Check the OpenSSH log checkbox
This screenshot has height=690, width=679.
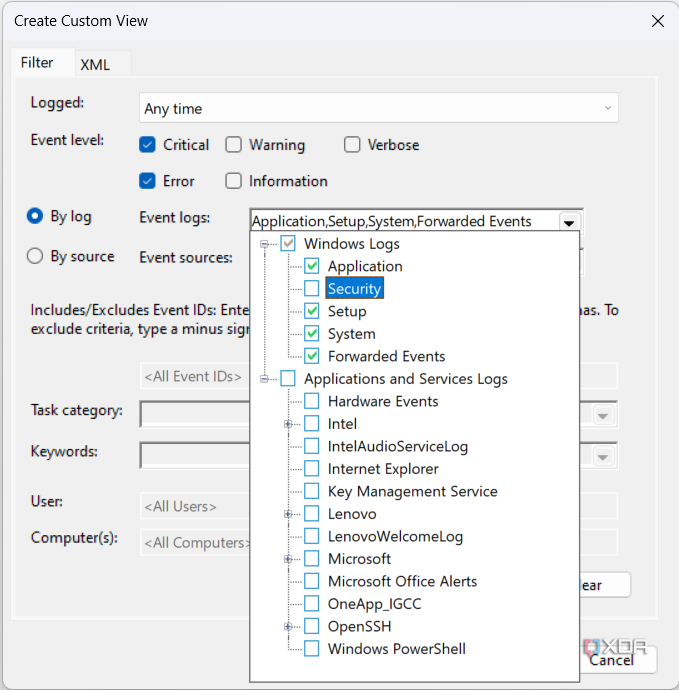click(312, 626)
